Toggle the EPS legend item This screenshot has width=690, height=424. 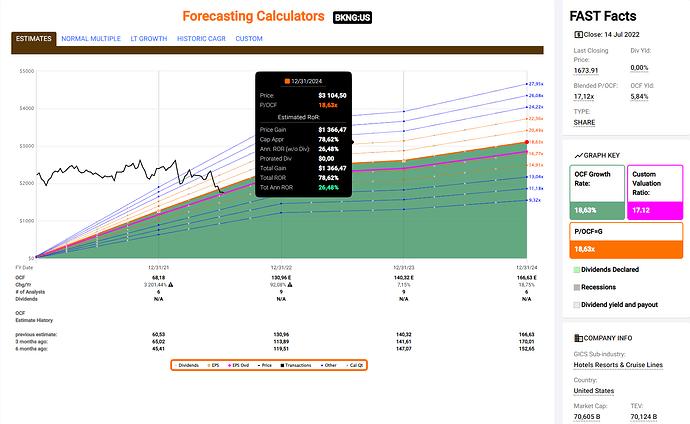click(x=213, y=365)
